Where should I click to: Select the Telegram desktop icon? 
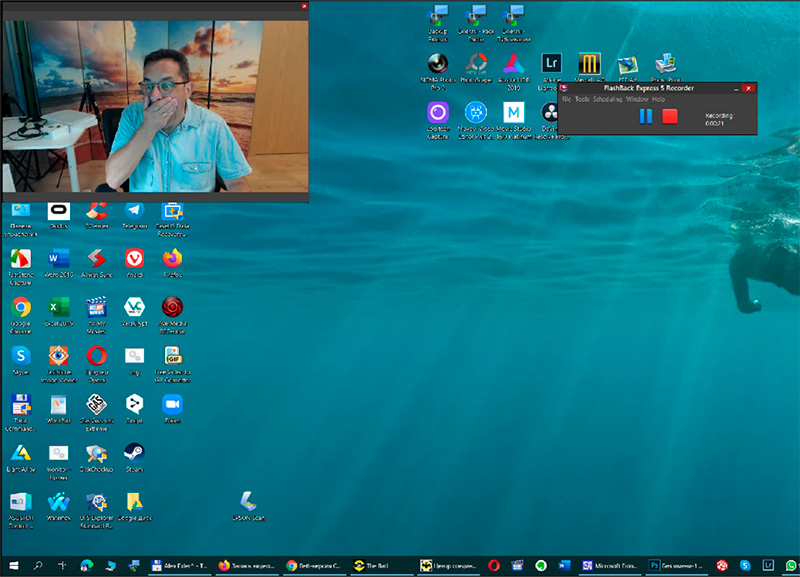(x=134, y=211)
